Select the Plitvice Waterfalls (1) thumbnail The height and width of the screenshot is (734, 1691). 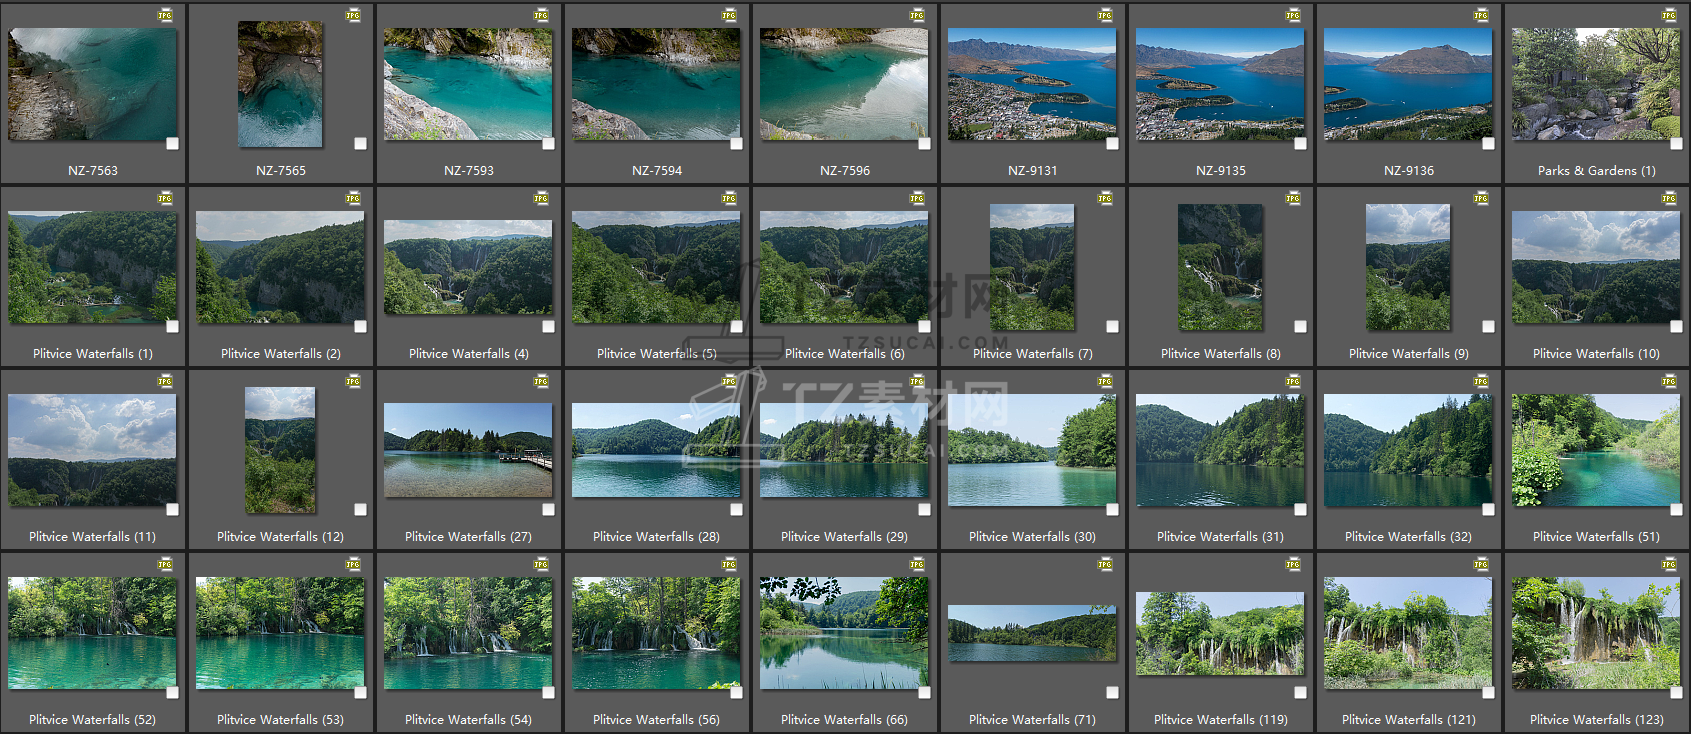(92, 267)
